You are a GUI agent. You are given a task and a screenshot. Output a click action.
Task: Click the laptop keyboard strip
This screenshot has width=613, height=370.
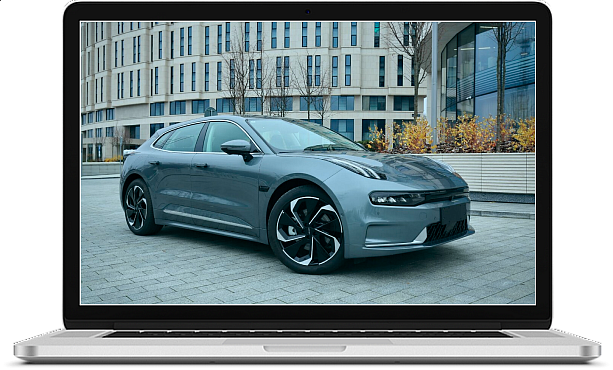[308, 334]
